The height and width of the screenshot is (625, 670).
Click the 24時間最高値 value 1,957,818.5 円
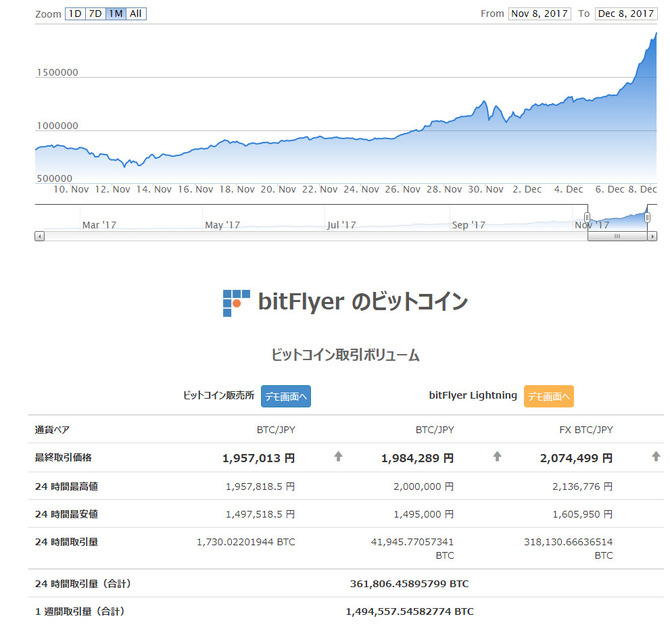click(x=260, y=486)
